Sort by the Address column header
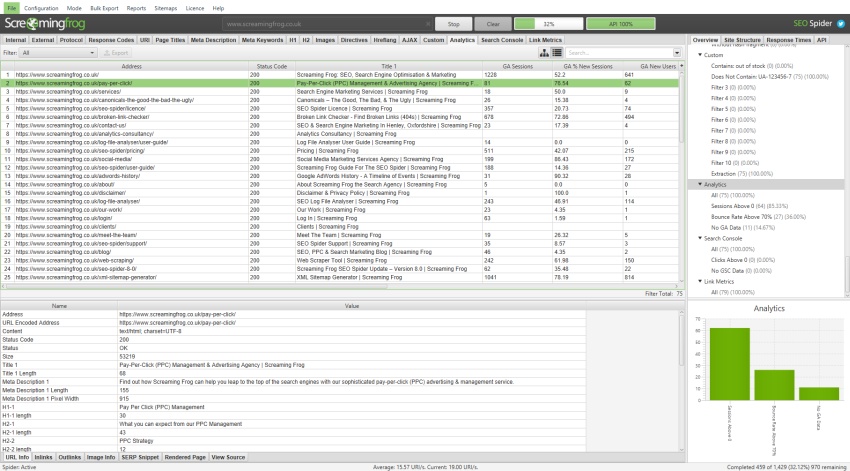Screen dimensions: 850x471 pyautogui.click(x=131, y=66)
